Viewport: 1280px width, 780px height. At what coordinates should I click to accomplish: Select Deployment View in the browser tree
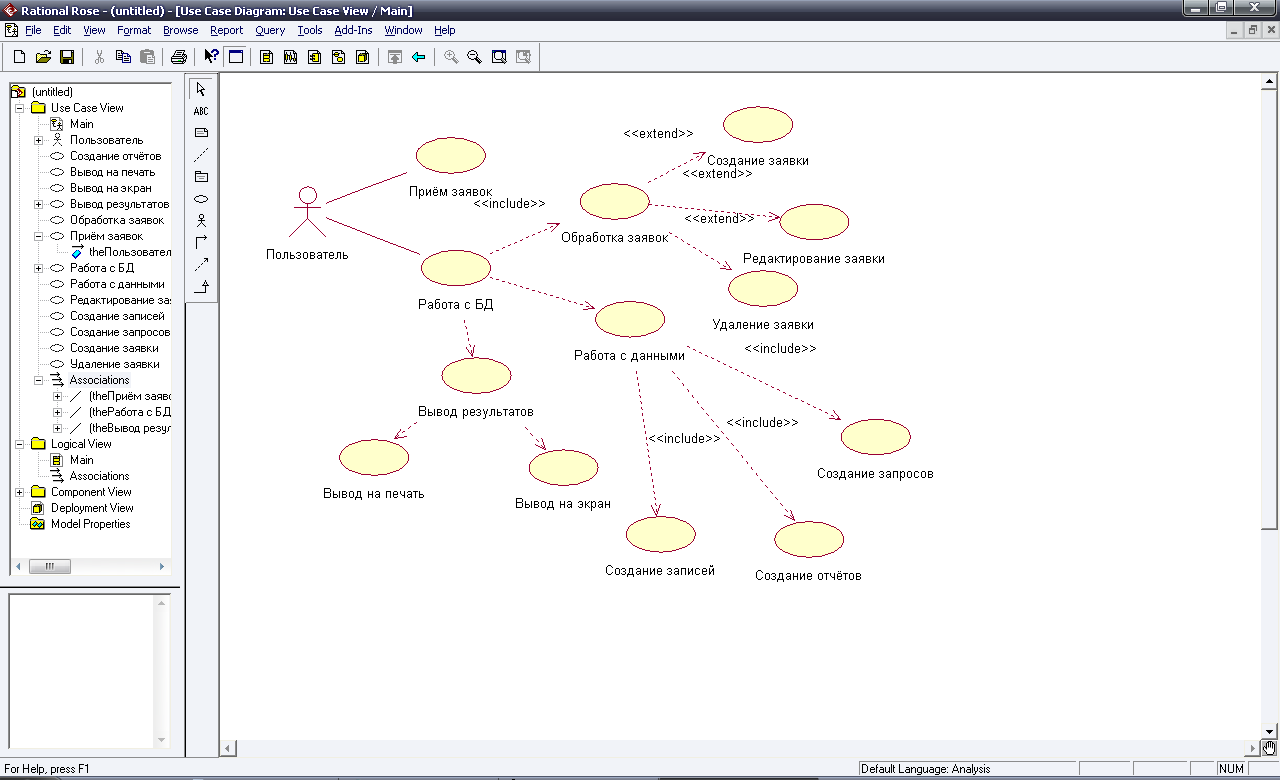92,508
